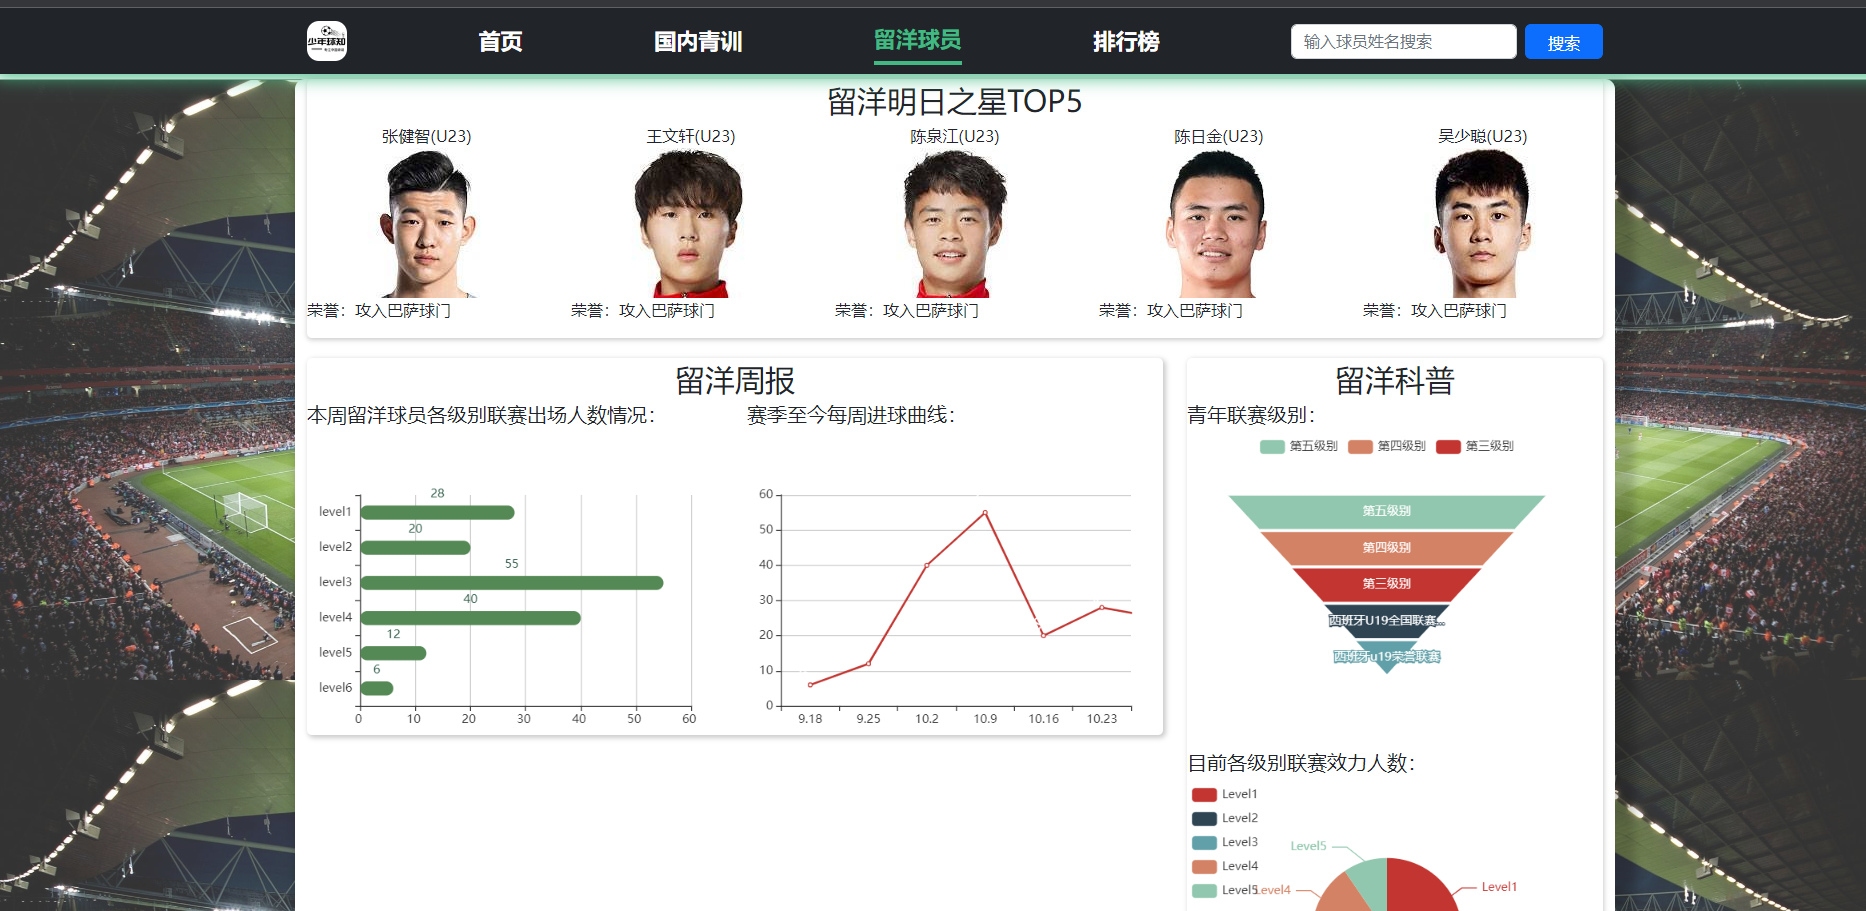The image size is (1866, 911).
Task: Click the 少年球知 site logo
Action: click(327, 41)
